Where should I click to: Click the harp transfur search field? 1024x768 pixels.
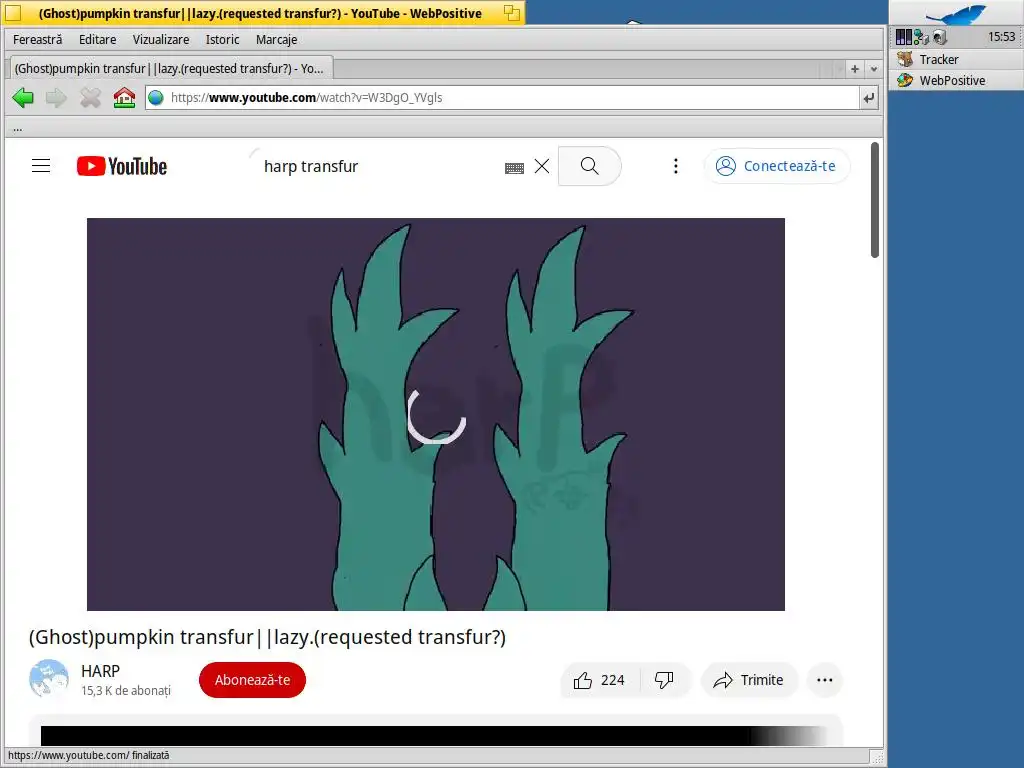click(379, 166)
